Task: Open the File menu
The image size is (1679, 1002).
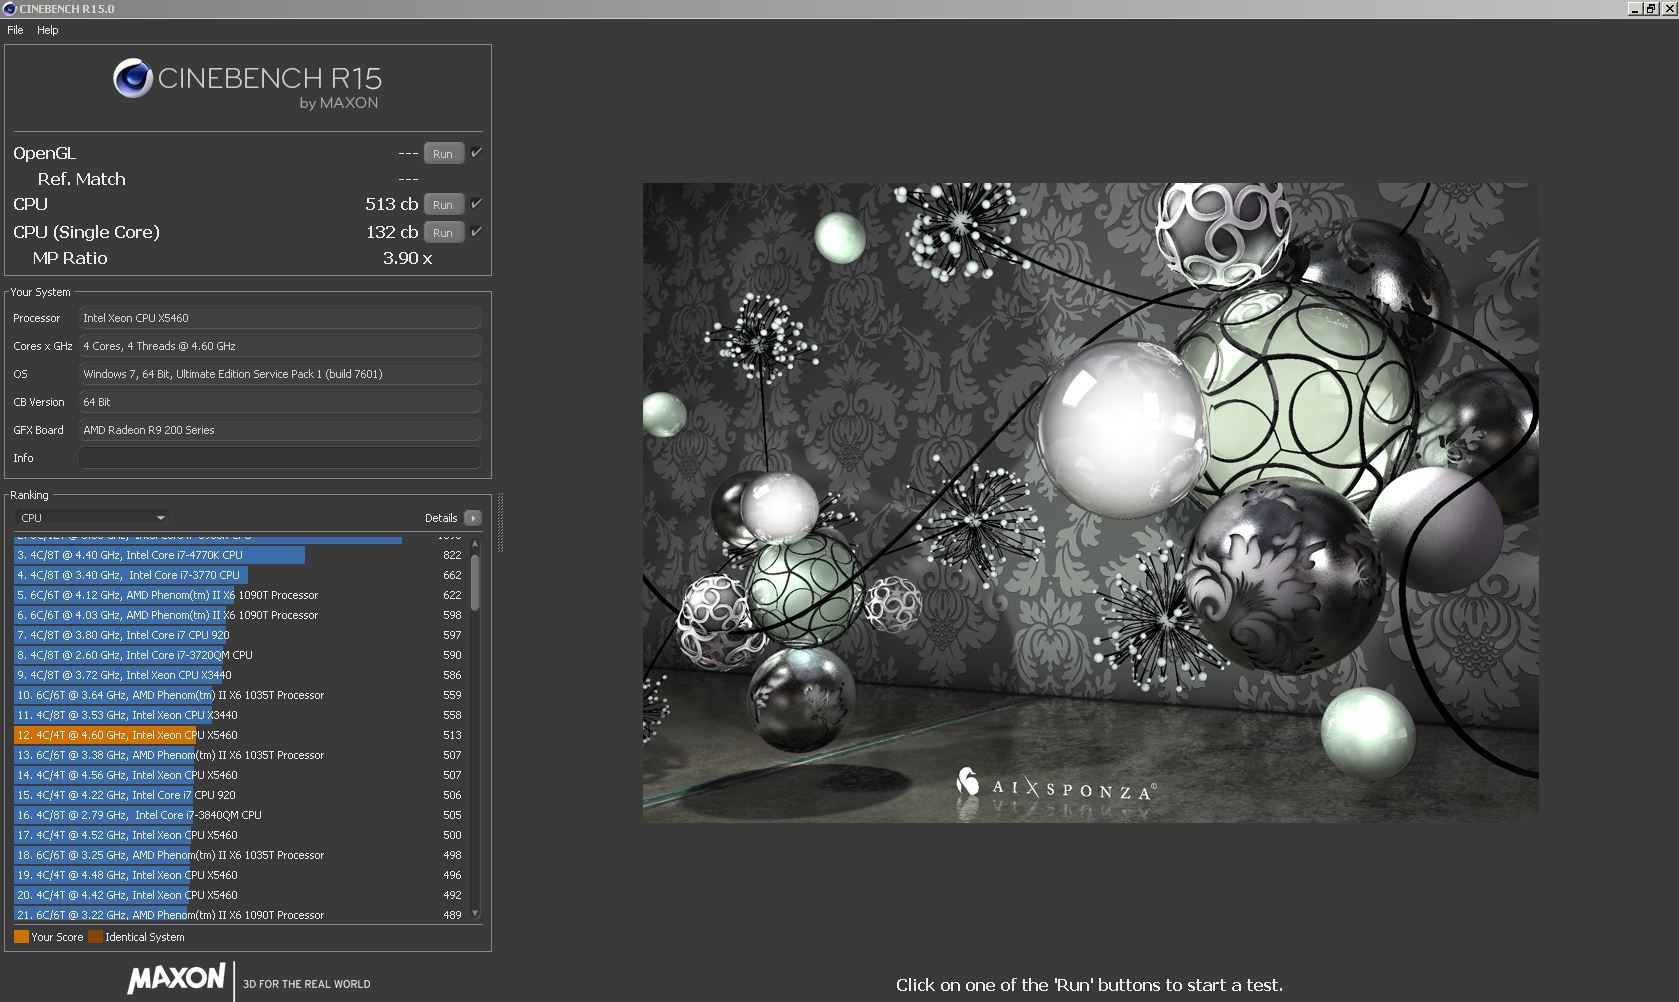Action: 15,30
